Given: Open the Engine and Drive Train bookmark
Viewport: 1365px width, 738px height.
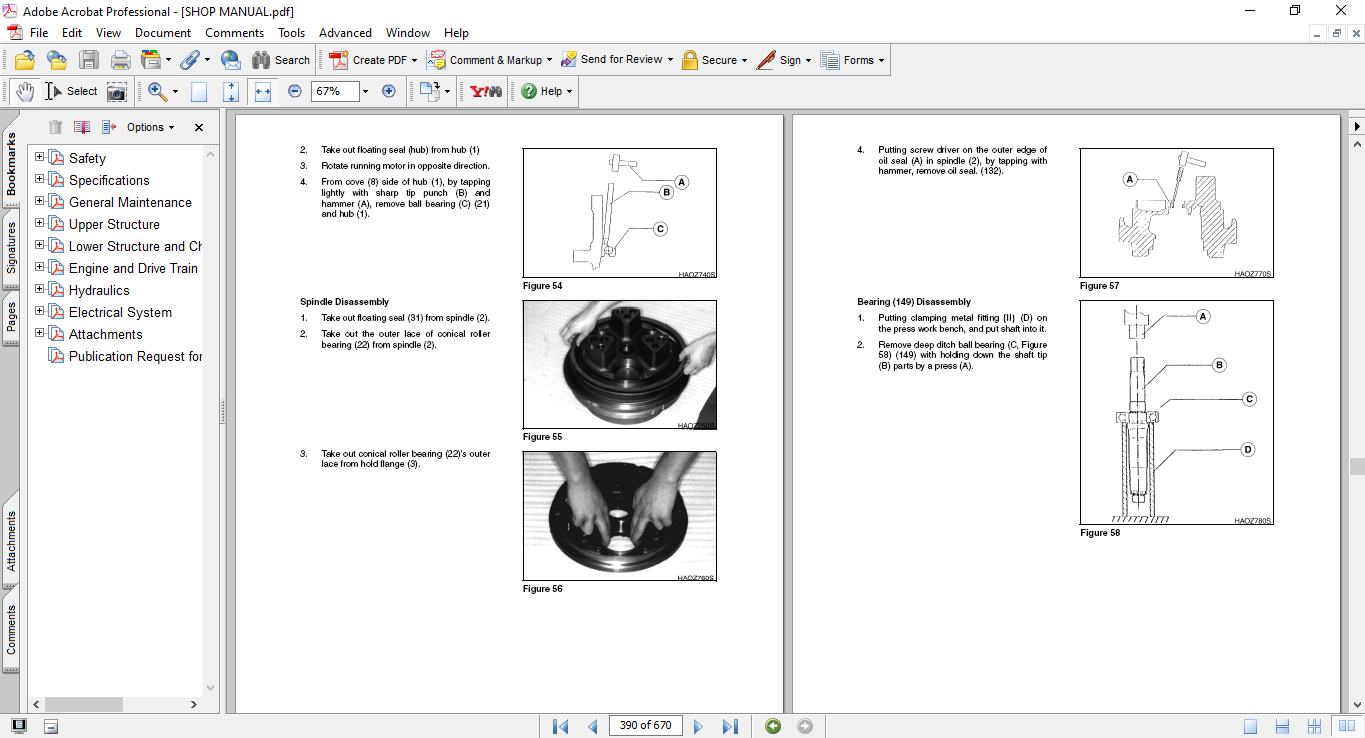Looking at the screenshot, I should 133,268.
